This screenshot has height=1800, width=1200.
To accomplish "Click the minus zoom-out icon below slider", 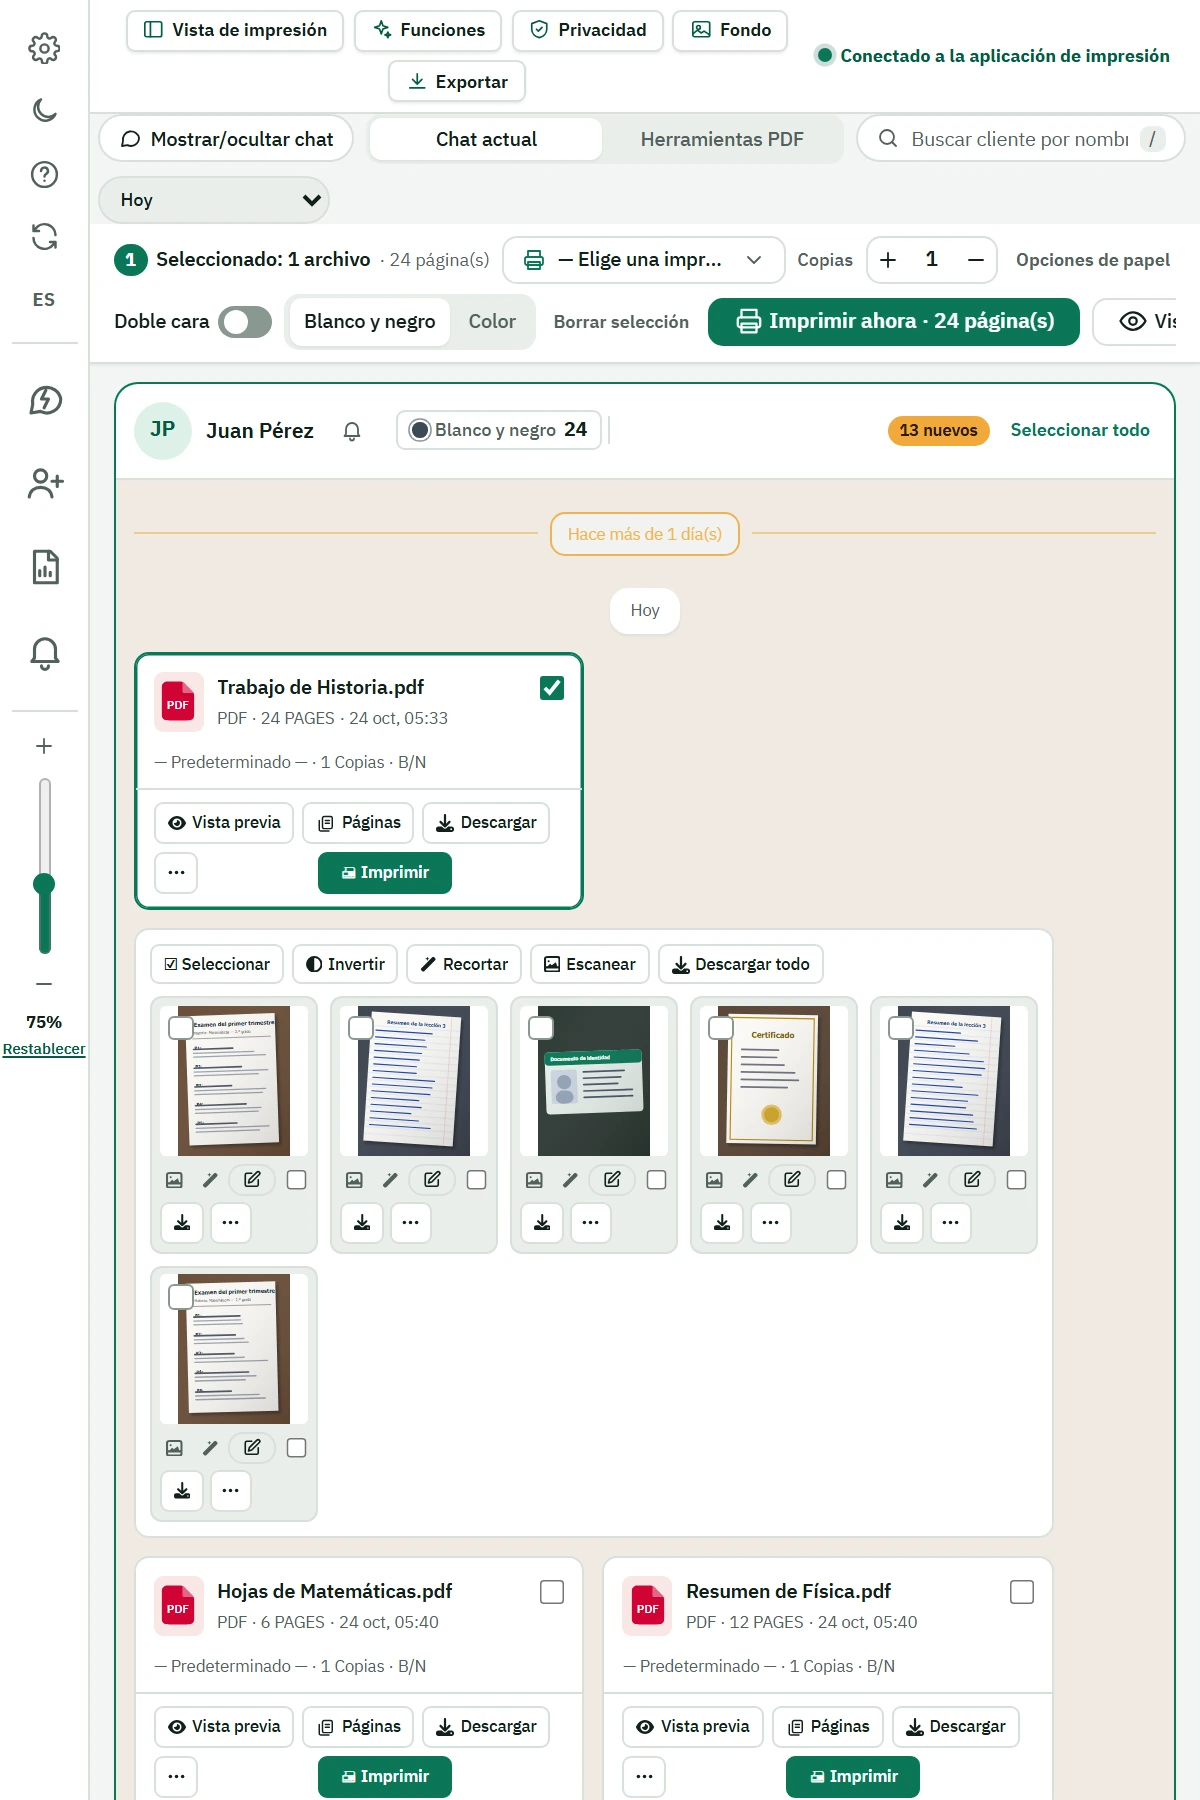I will (44, 984).
